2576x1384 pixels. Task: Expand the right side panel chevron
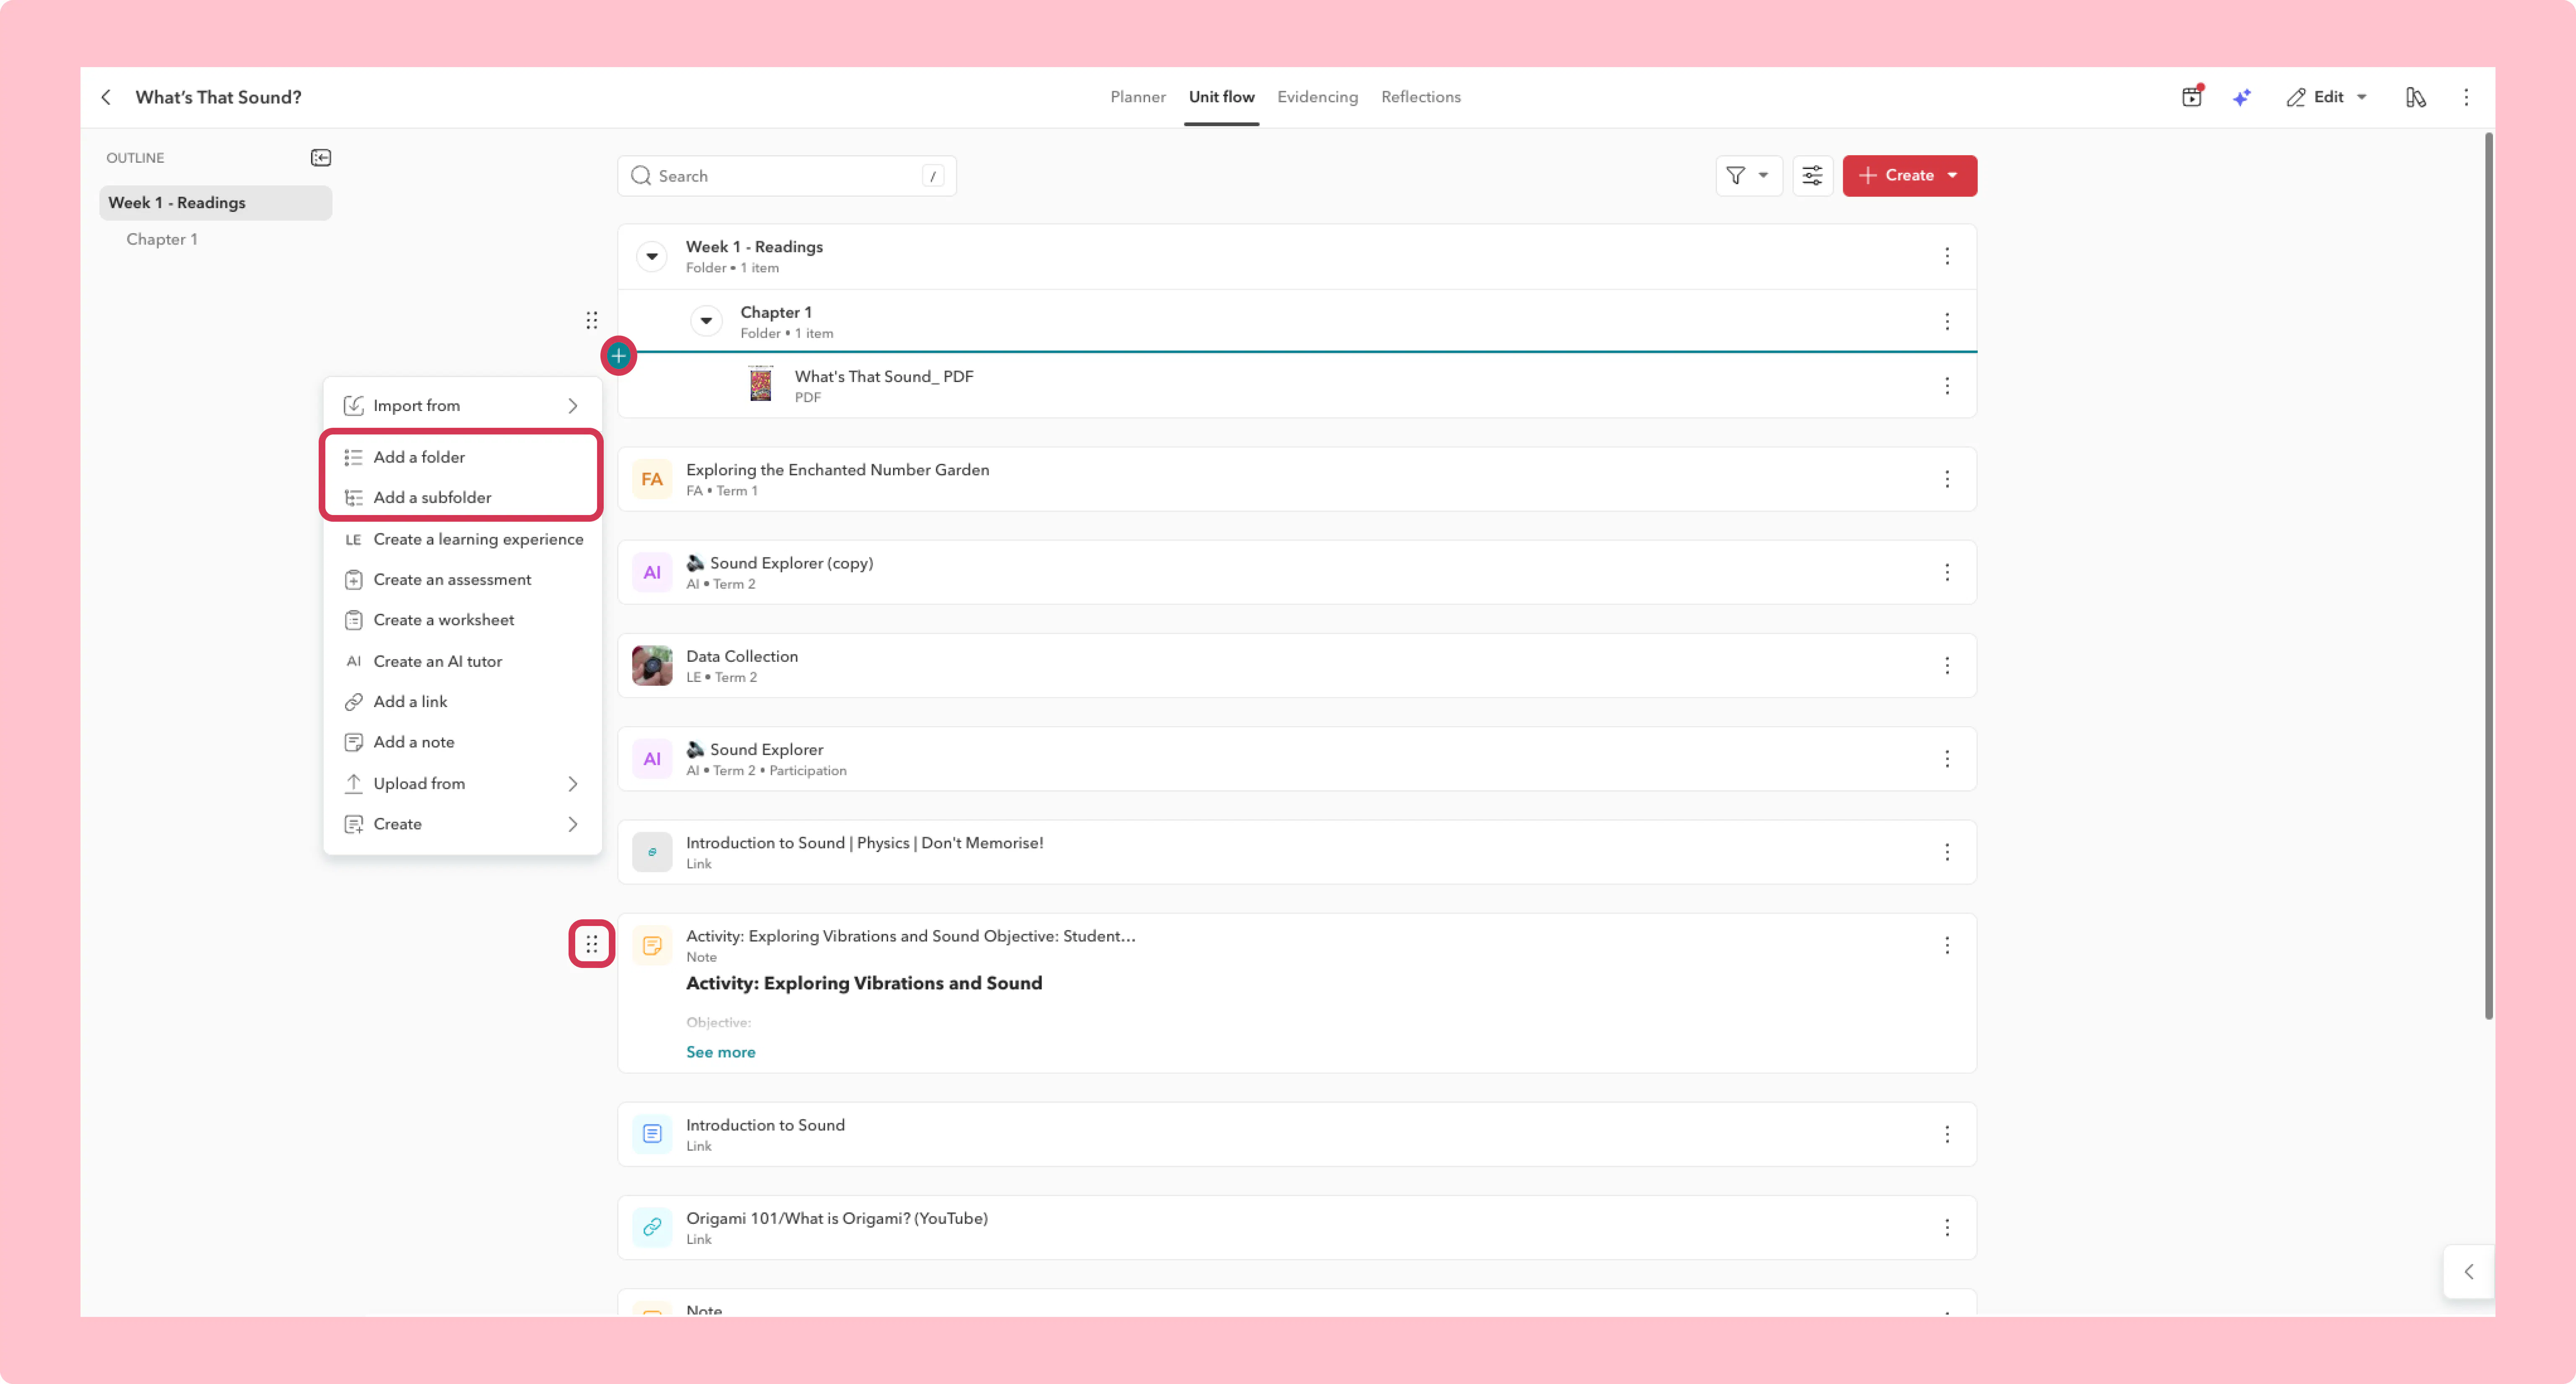2469,1272
